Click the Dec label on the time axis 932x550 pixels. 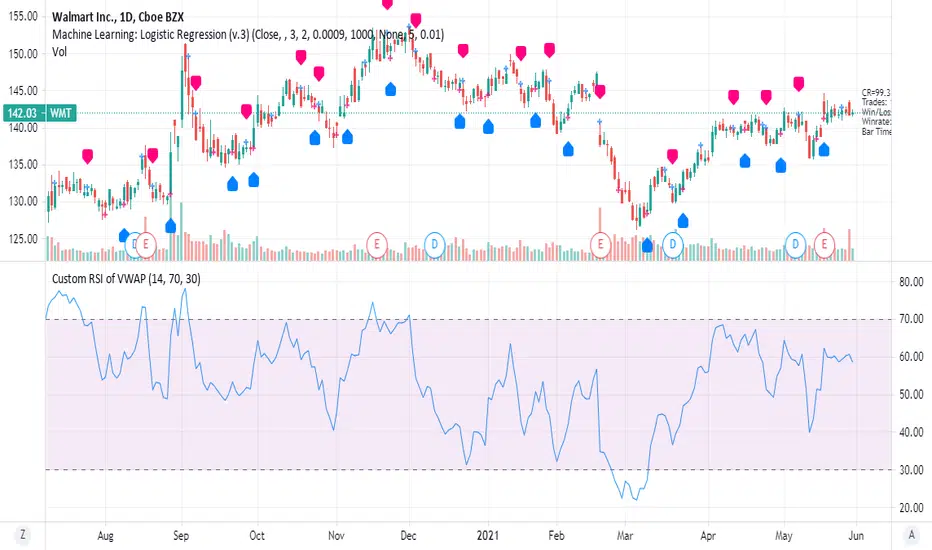408,536
